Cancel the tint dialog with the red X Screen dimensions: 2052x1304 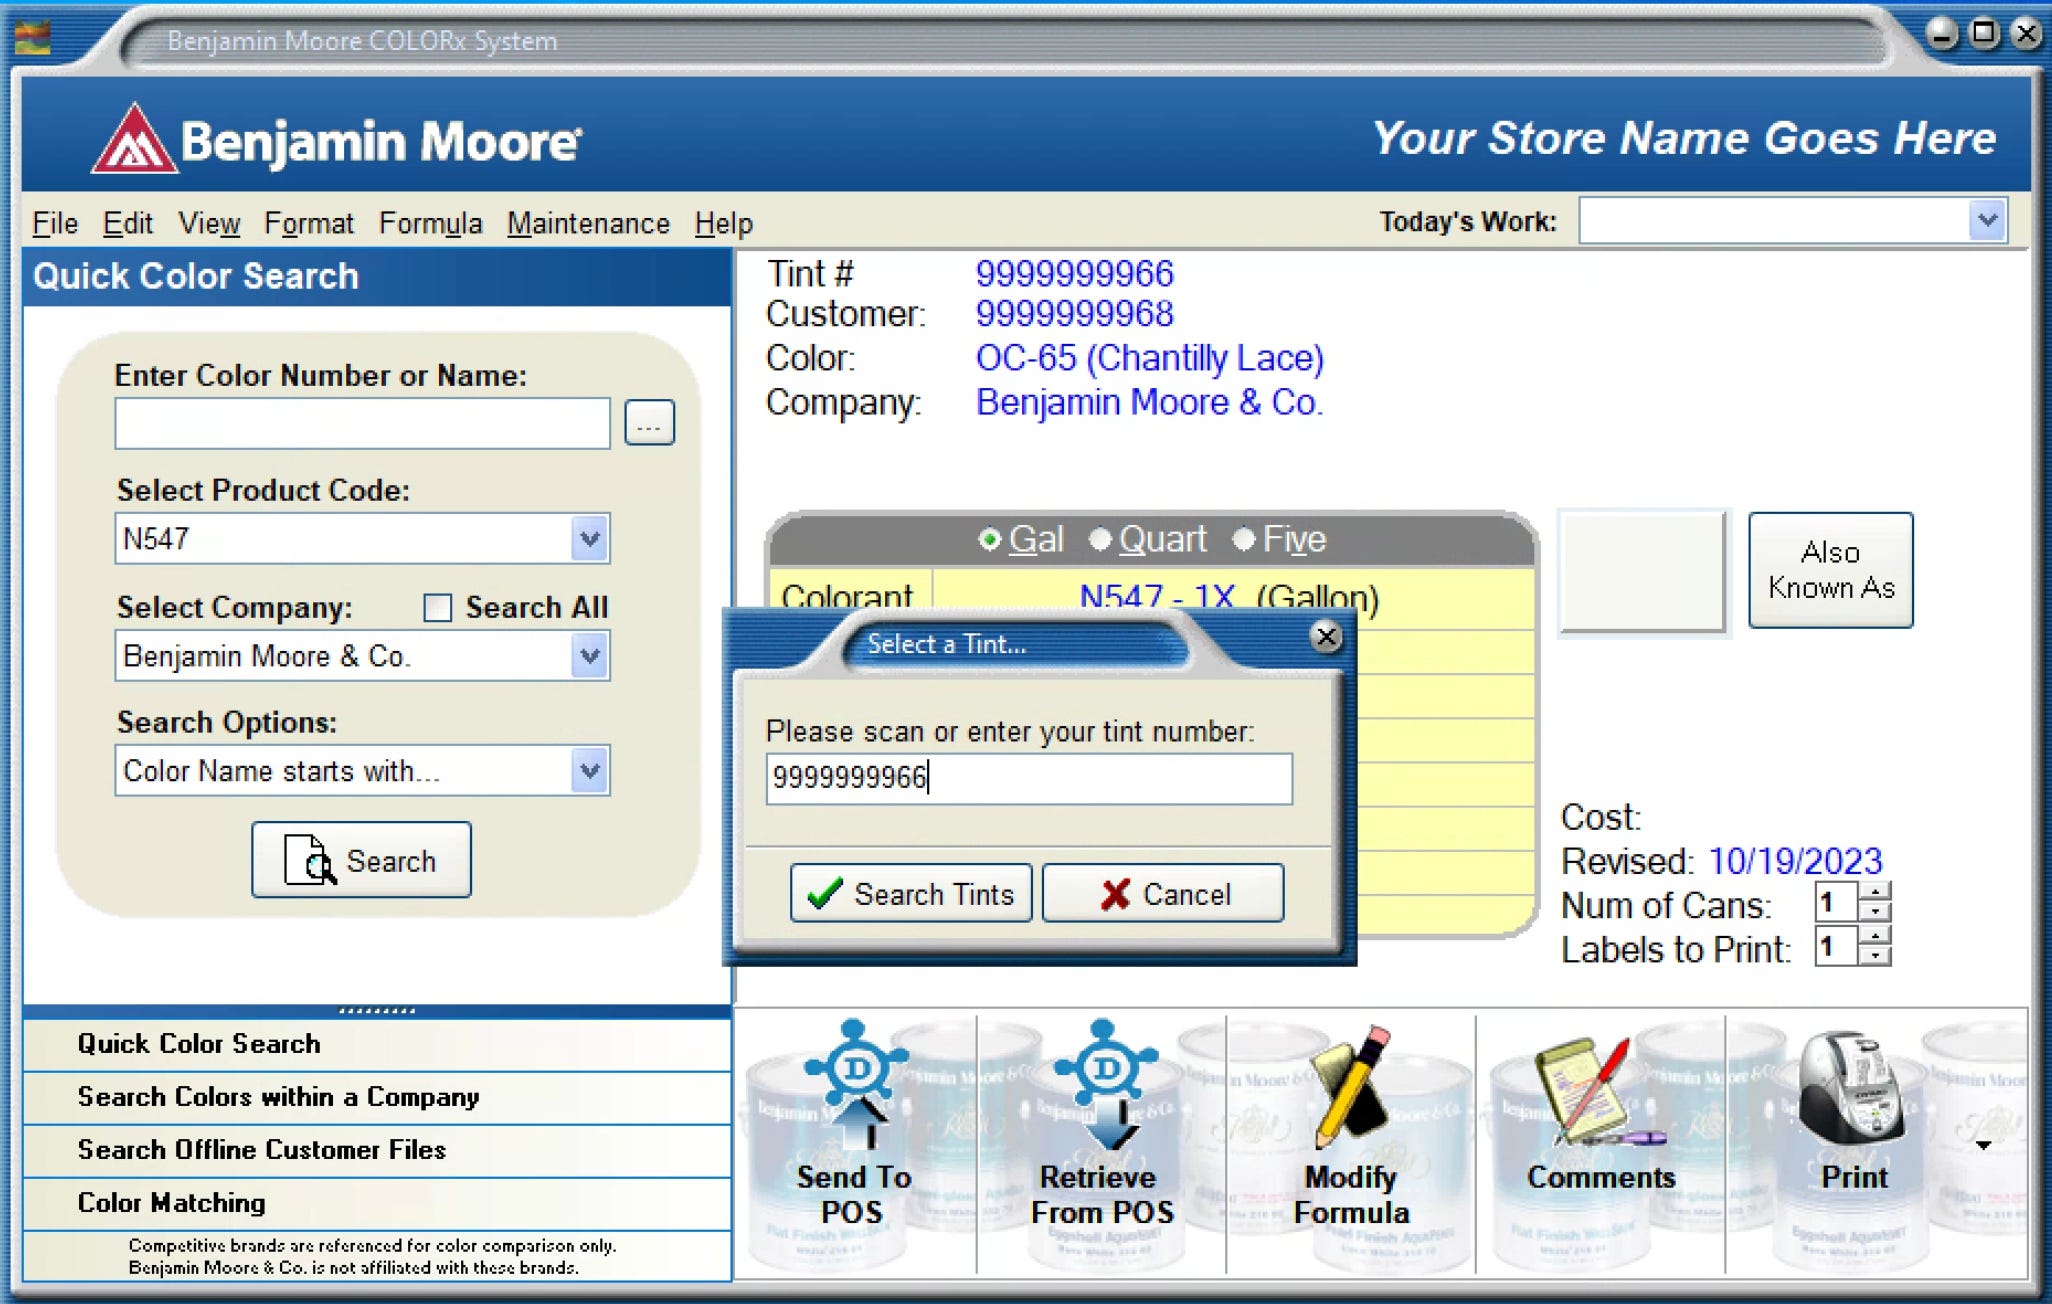pyautogui.click(x=1163, y=893)
